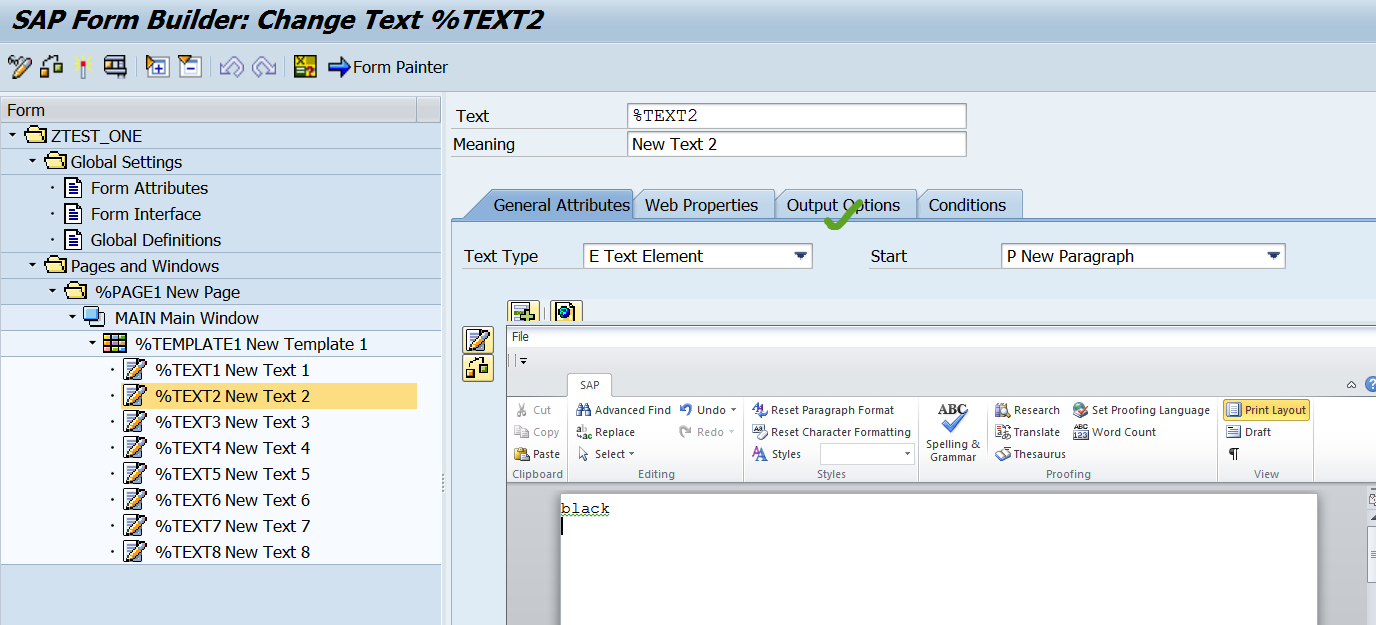Collapse the Global Settings folder
The height and width of the screenshot is (625, 1376).
33,162
